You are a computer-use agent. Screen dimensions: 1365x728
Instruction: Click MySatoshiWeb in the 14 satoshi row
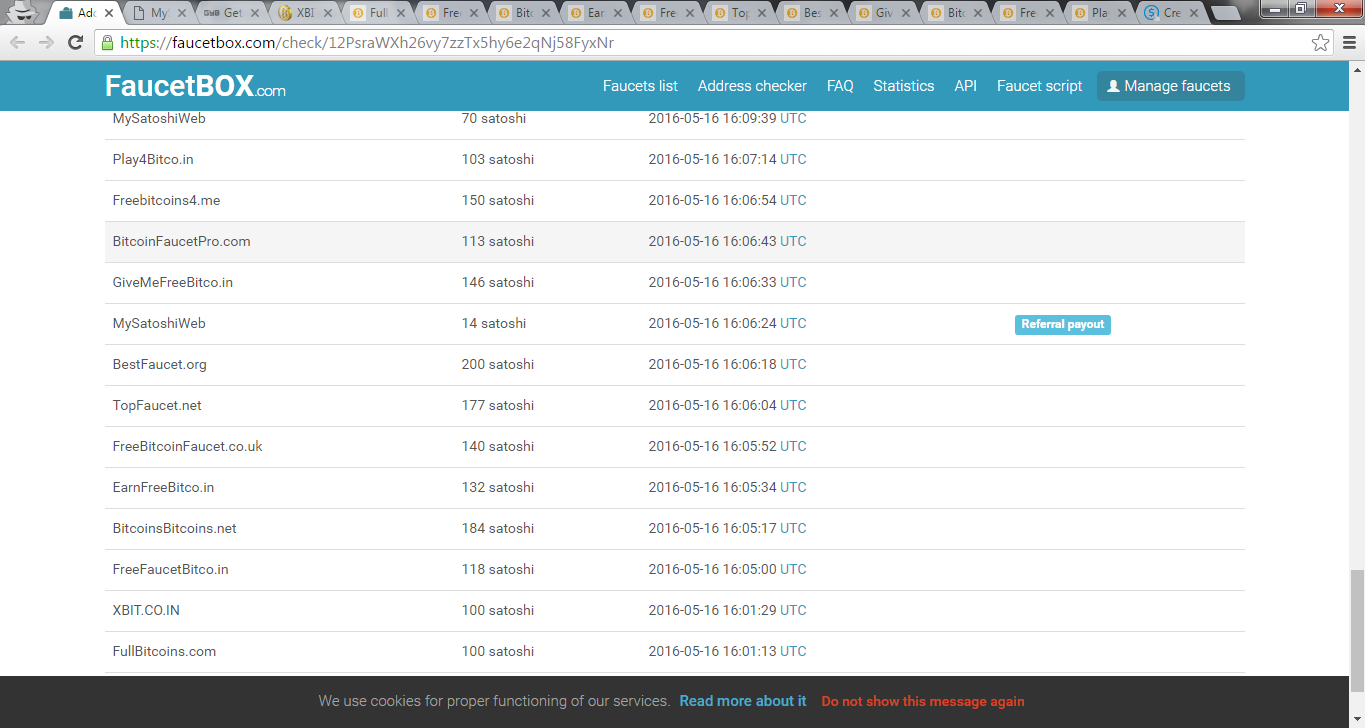[x=159, y=323]
